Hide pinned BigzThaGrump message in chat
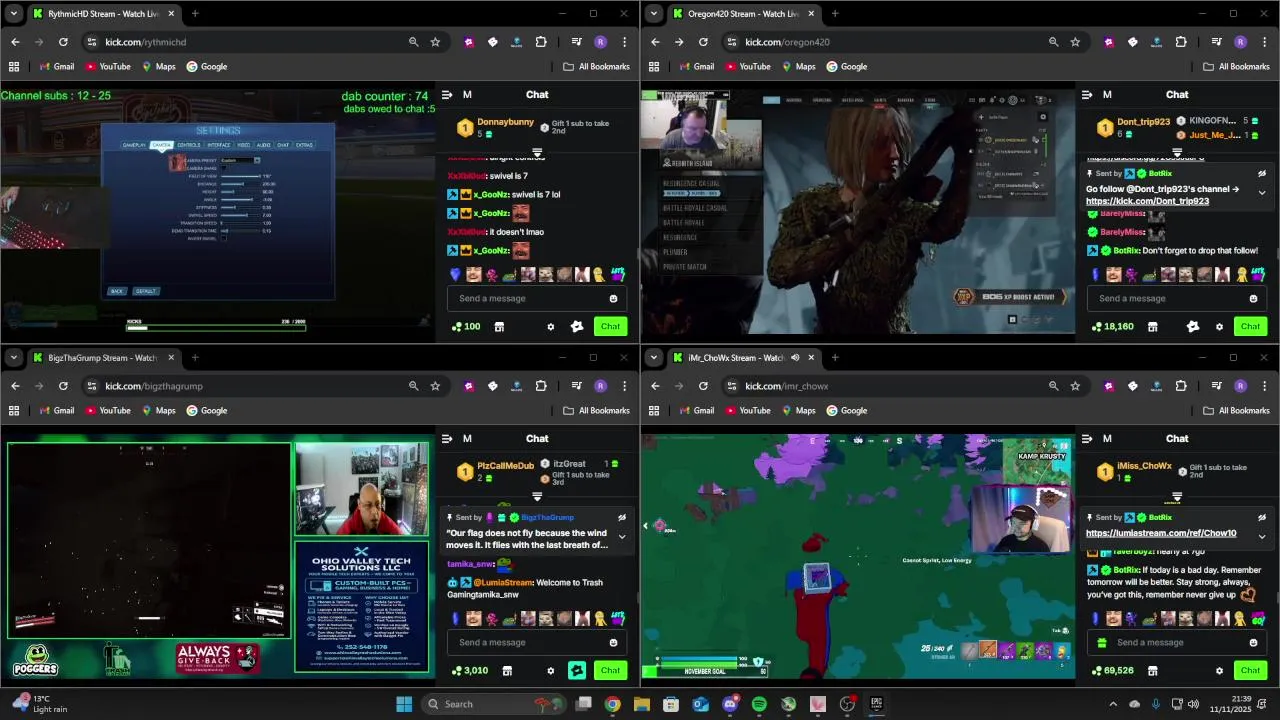The width and height of the screenshot is (1280, 720). tap(621, 518)
